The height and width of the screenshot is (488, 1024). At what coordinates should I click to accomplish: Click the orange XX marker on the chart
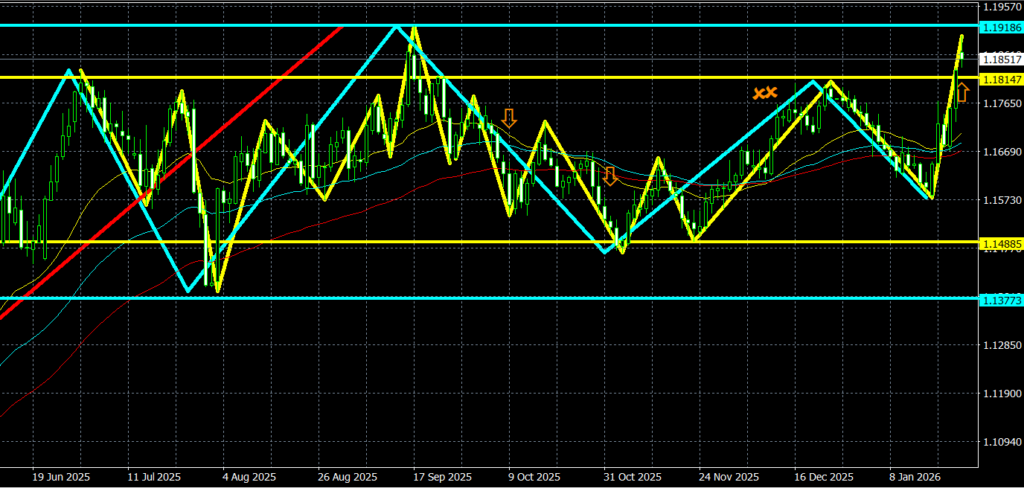pos(764,93)
